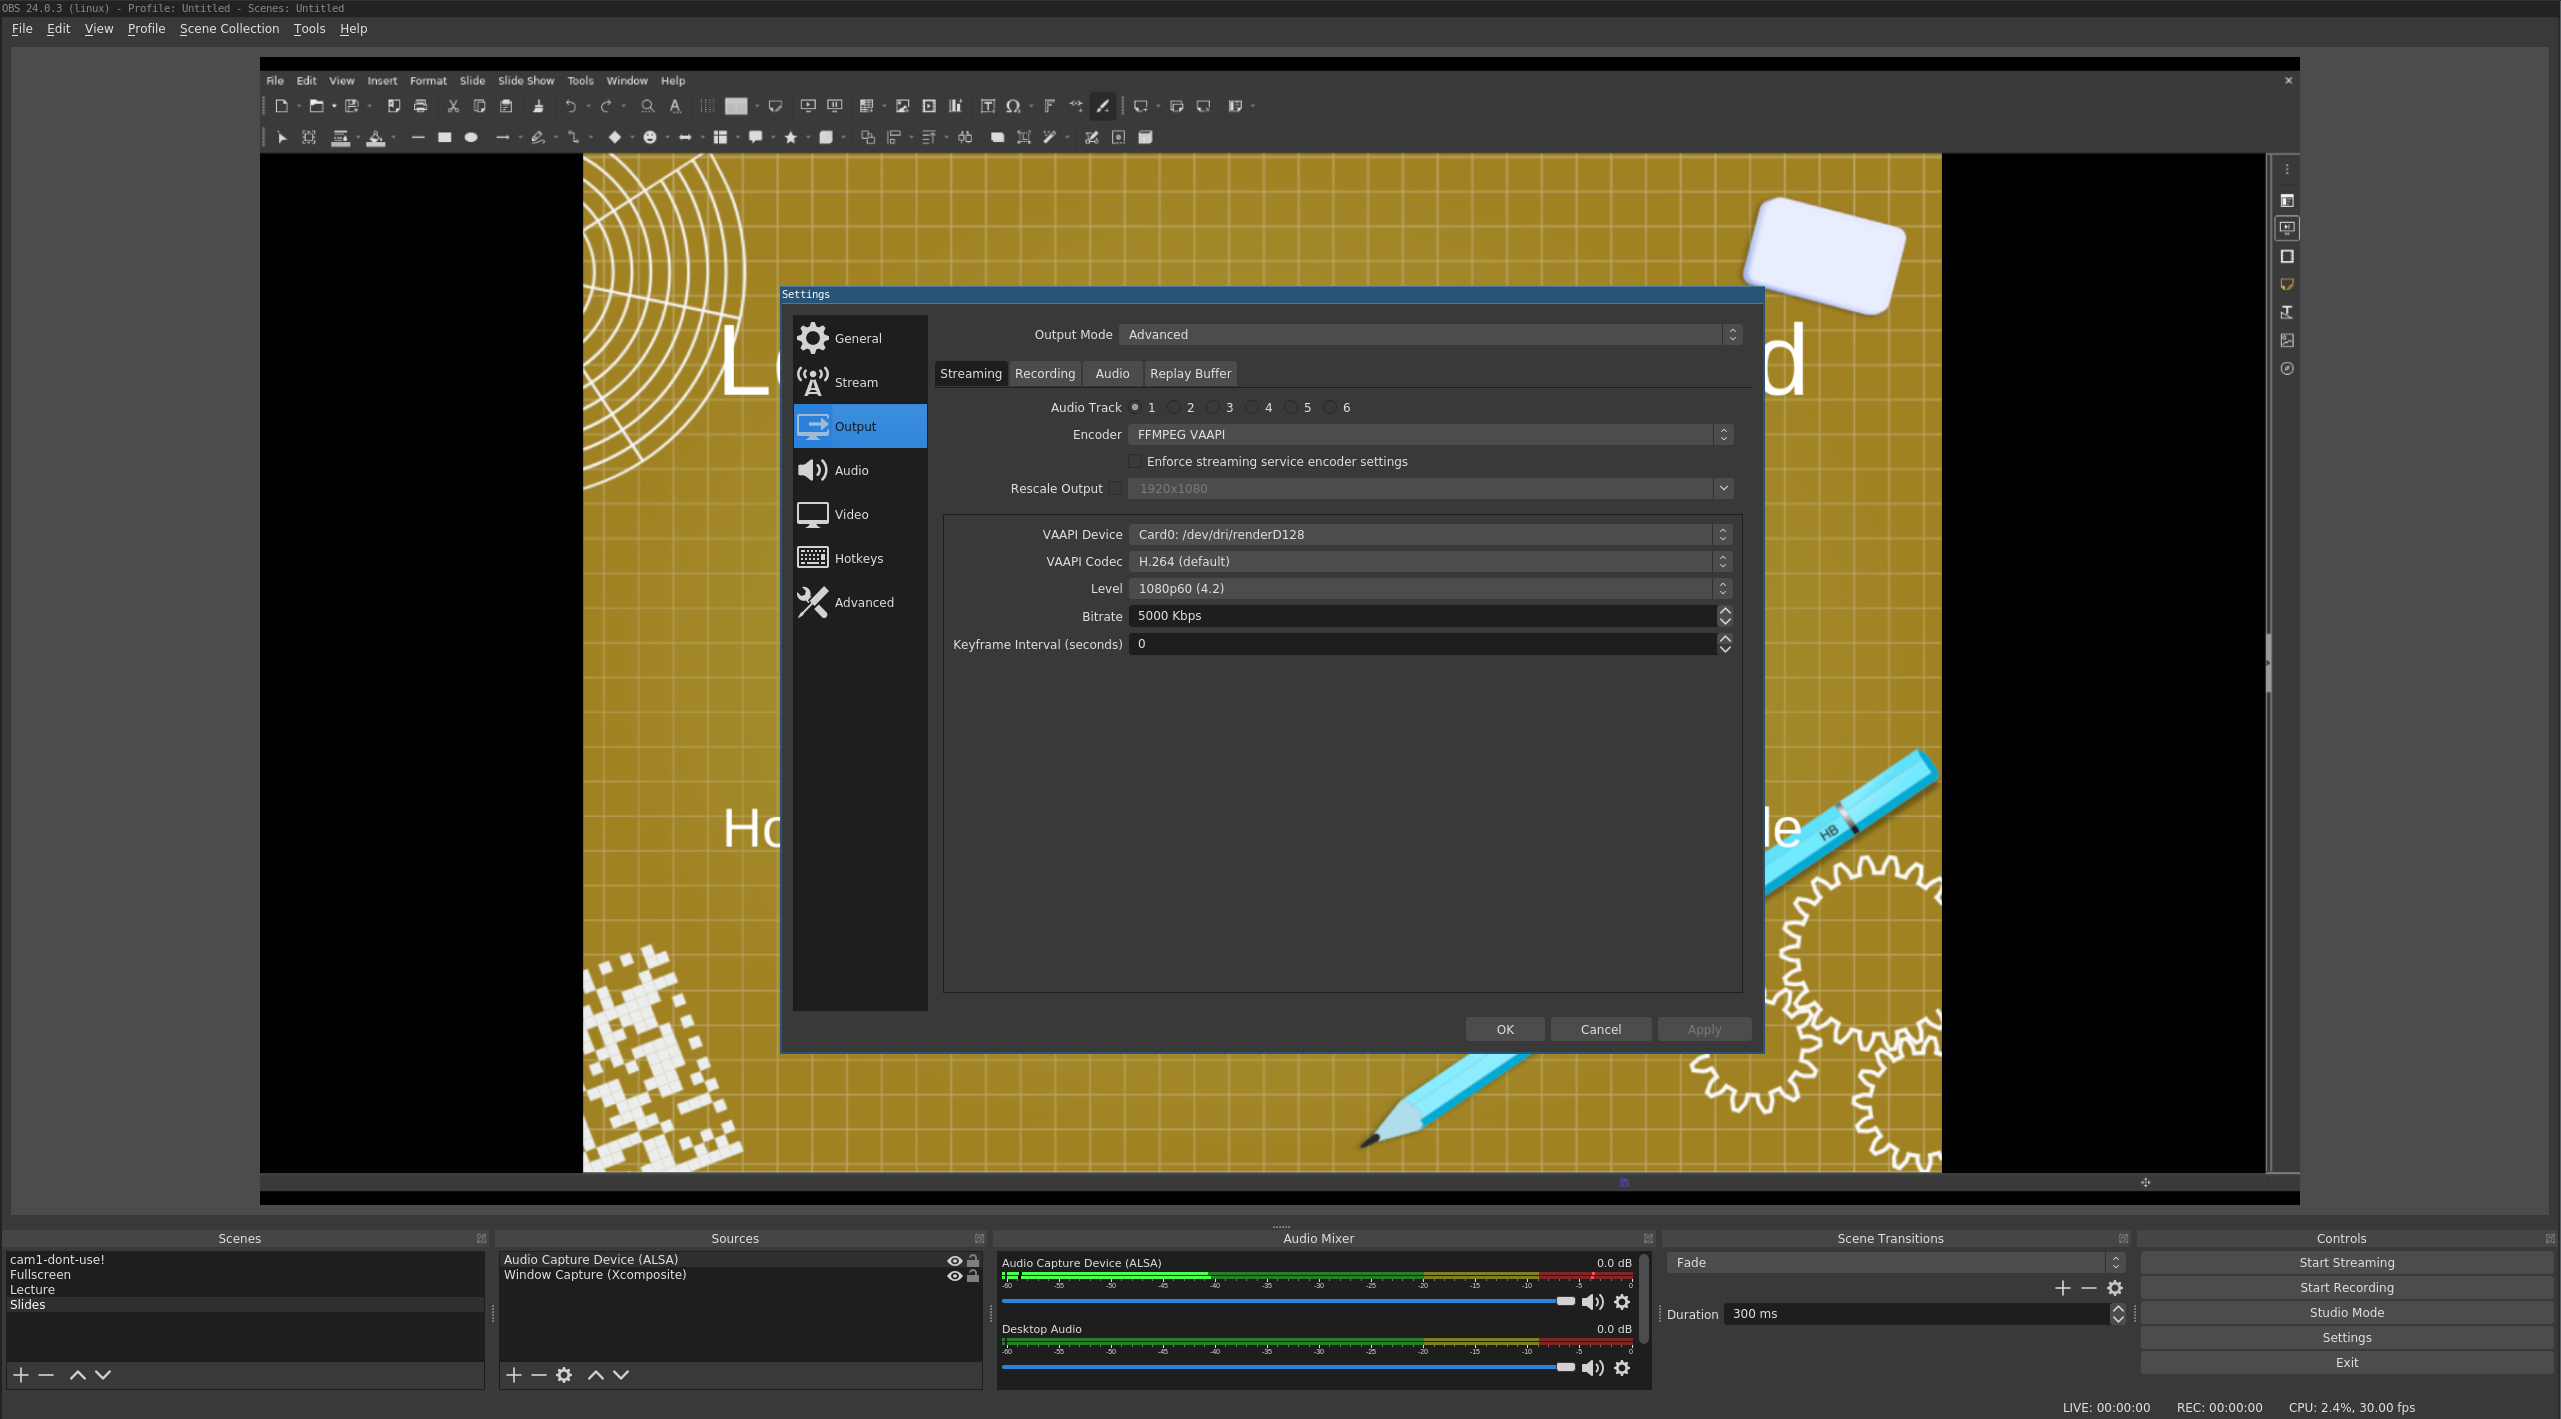
Task: Remove selected source with minus icon
Action: click(x=538, y=1375)
